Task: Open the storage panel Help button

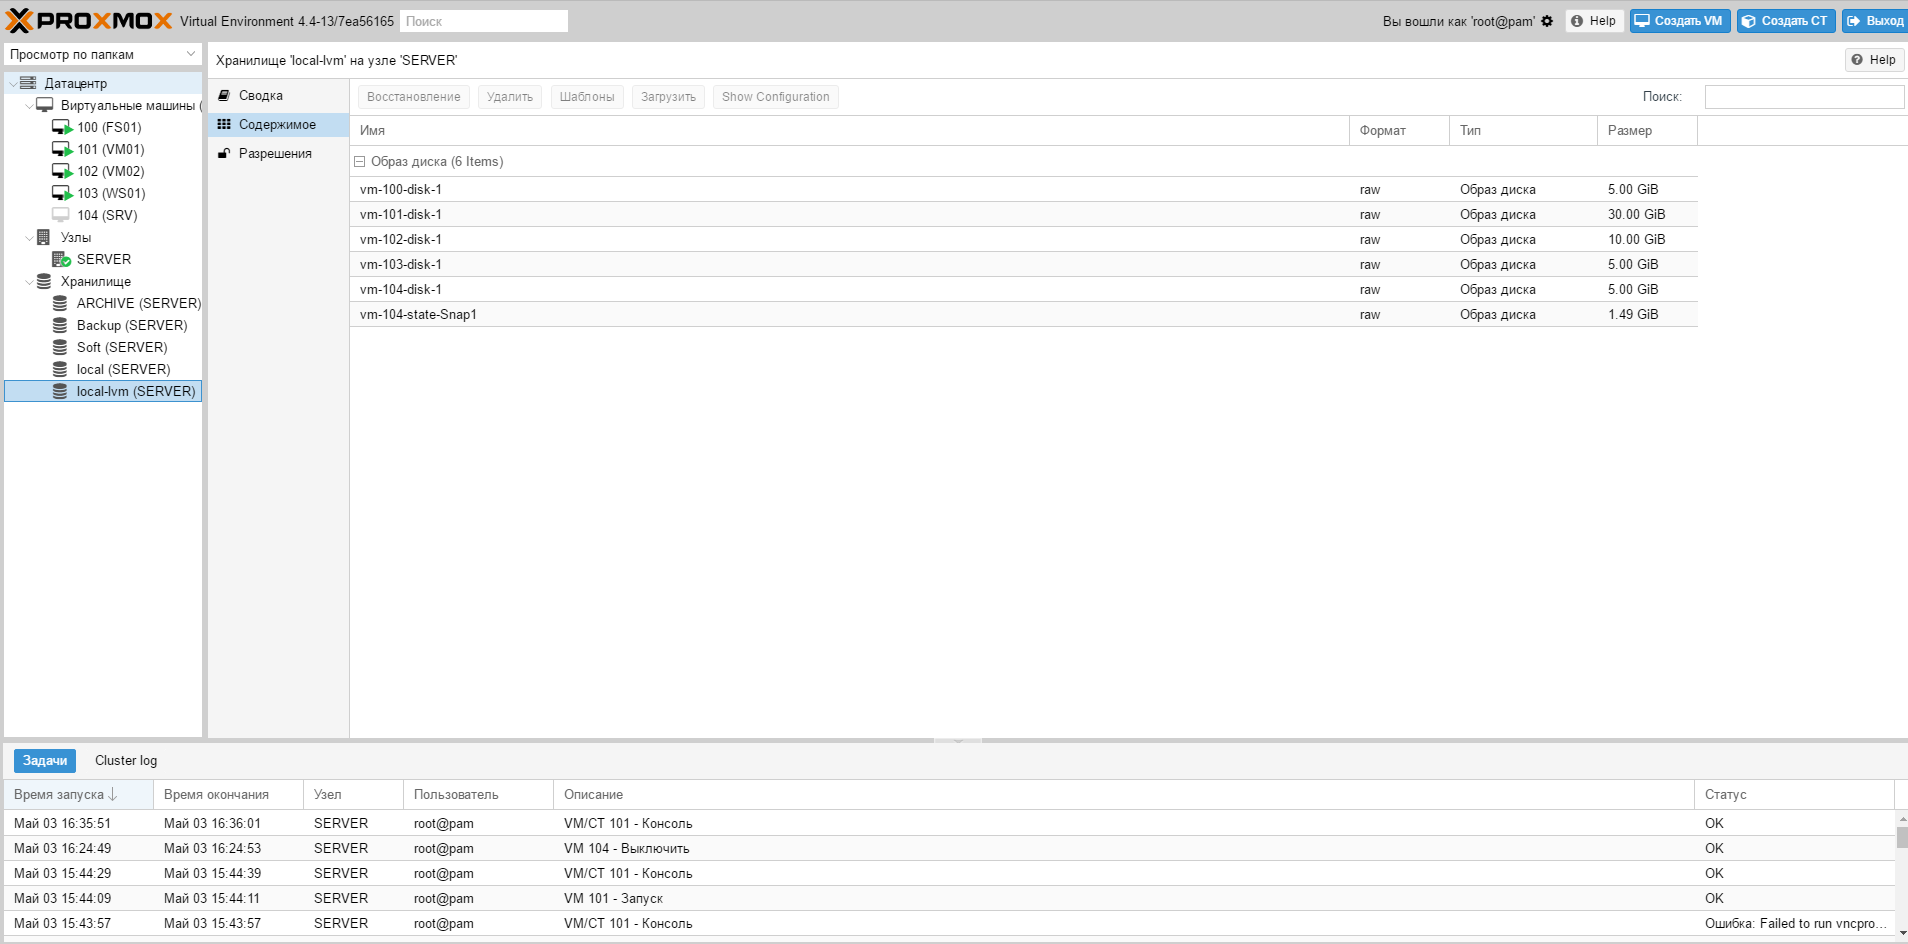Action: tap(1874, 60)
